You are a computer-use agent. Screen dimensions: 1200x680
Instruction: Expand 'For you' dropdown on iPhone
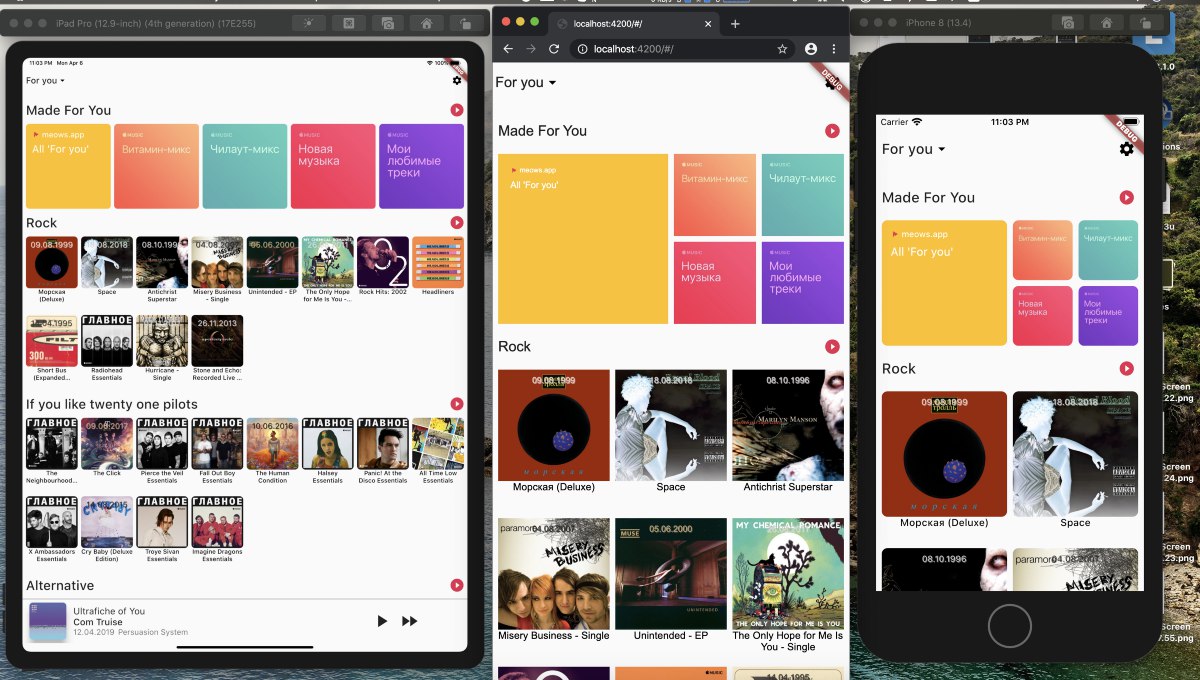click(914, 149)
